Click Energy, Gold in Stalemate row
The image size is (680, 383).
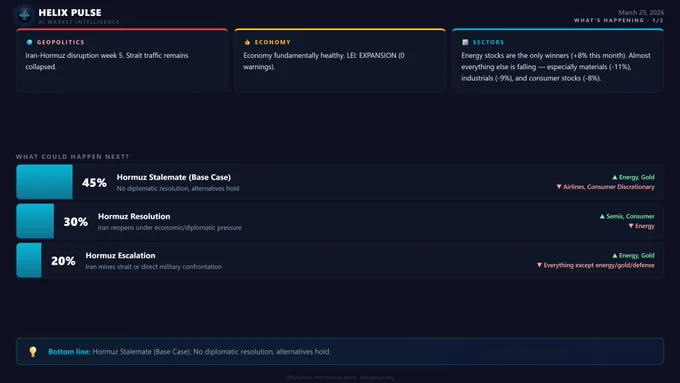637,177
